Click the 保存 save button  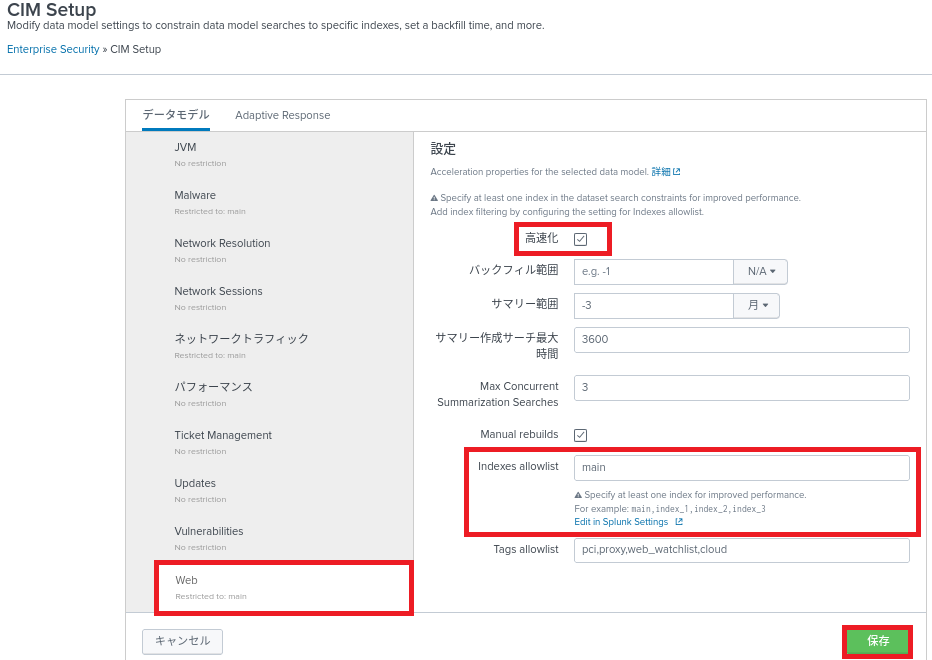pyautogui.click(x=877, y=641)
